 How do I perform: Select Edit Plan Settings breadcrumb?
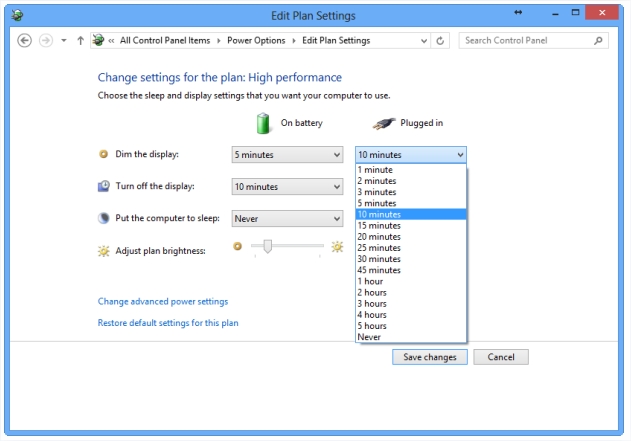[336, 41]
